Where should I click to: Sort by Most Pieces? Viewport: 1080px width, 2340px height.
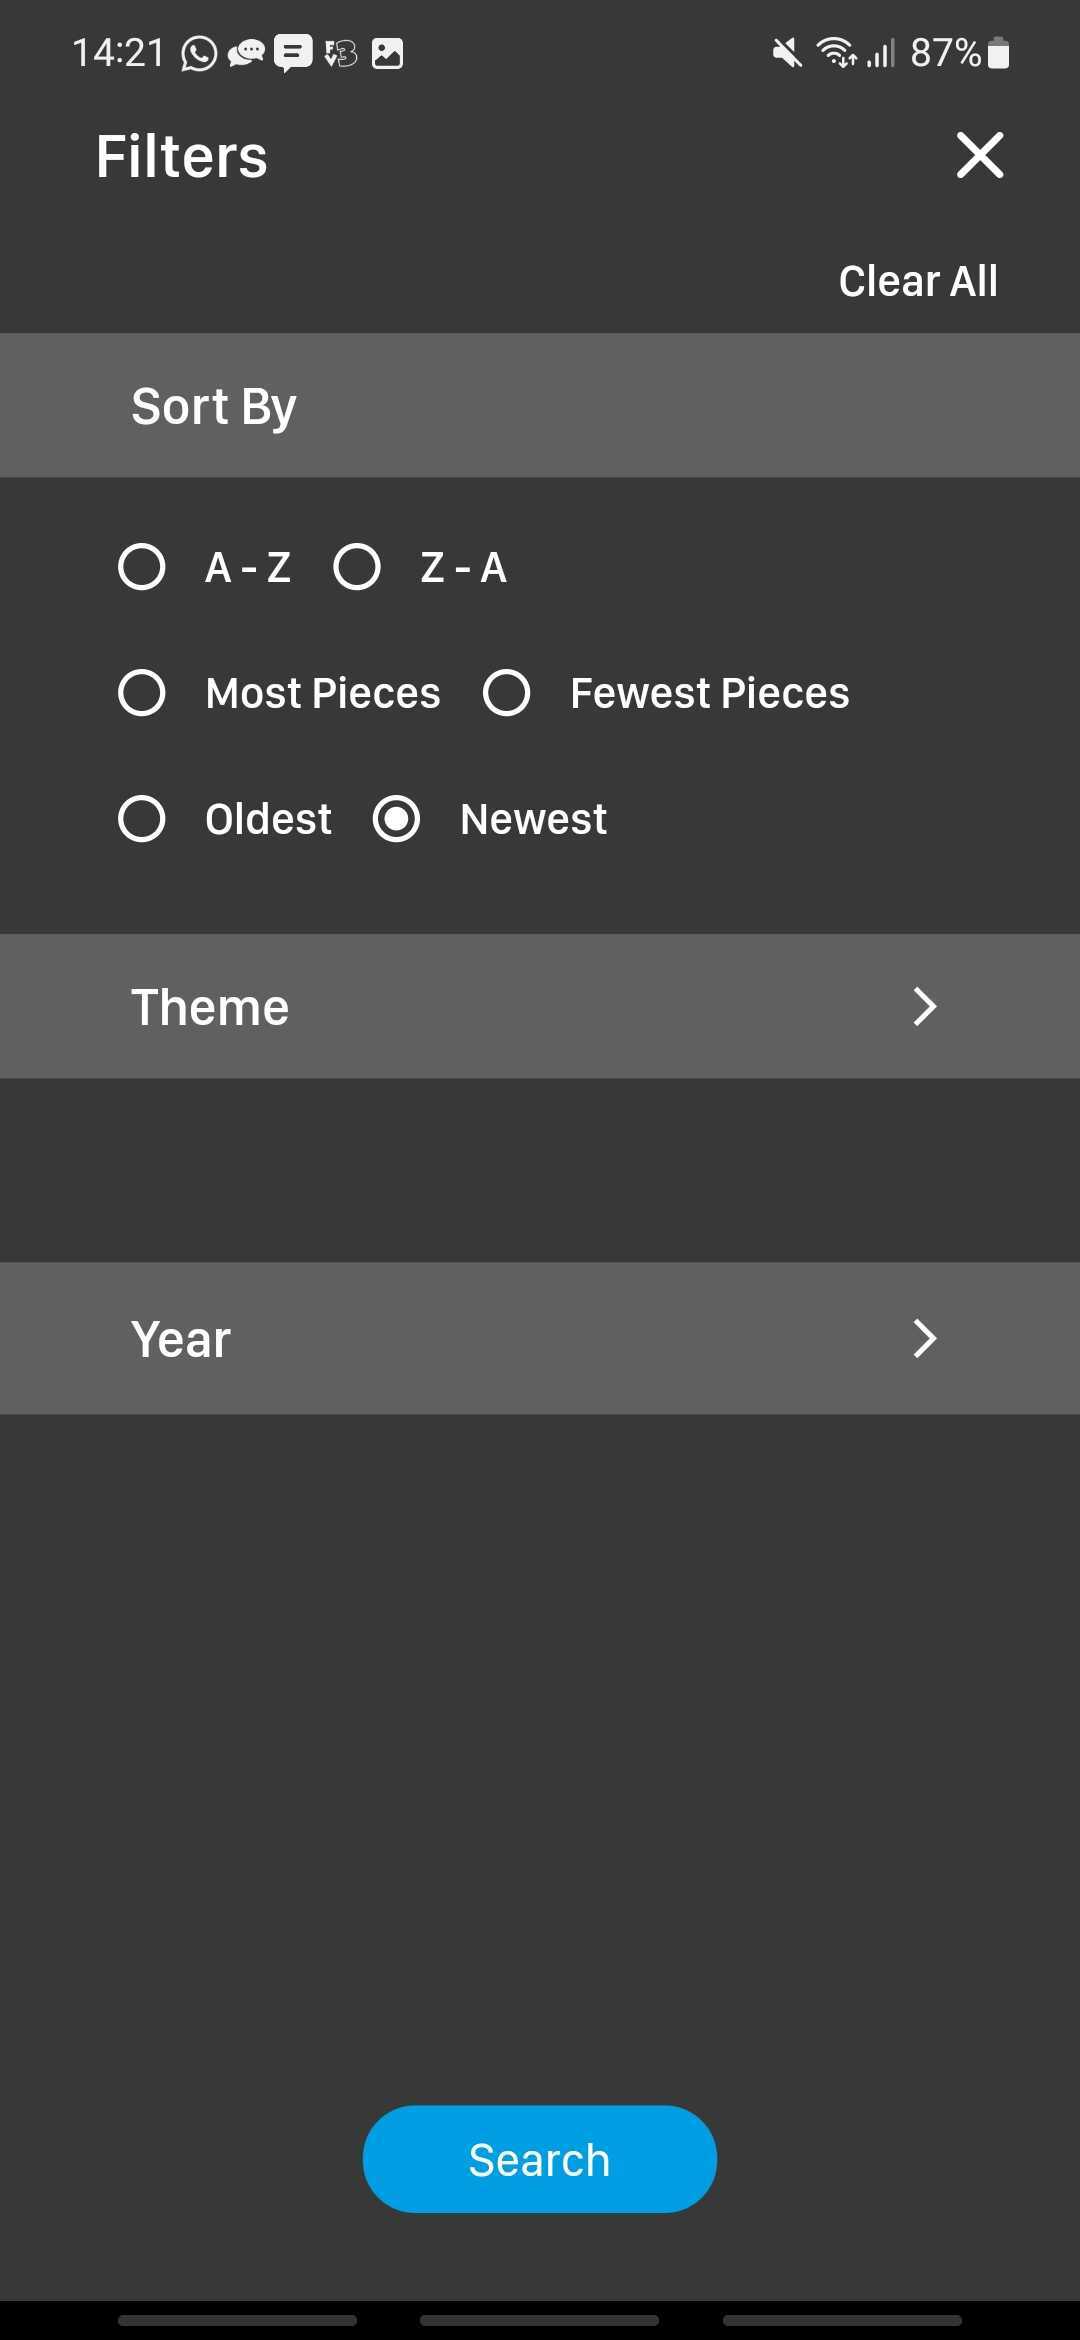[x=142, y=693]
